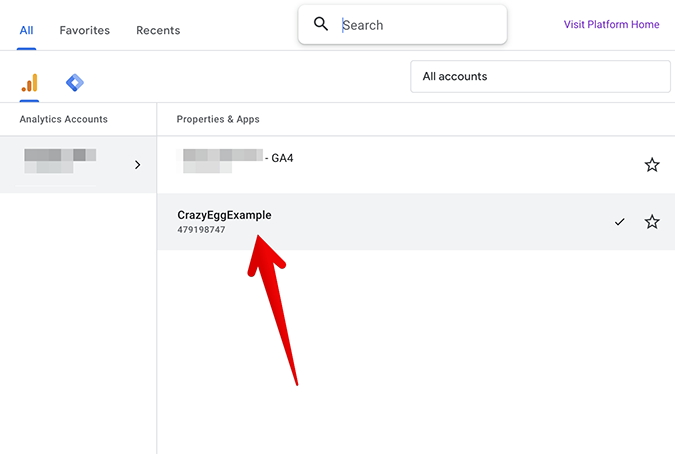This screenshot has width=675, height=454.
Task: Click the Properties & Apps column header
Action: click(x=218, y=119)
